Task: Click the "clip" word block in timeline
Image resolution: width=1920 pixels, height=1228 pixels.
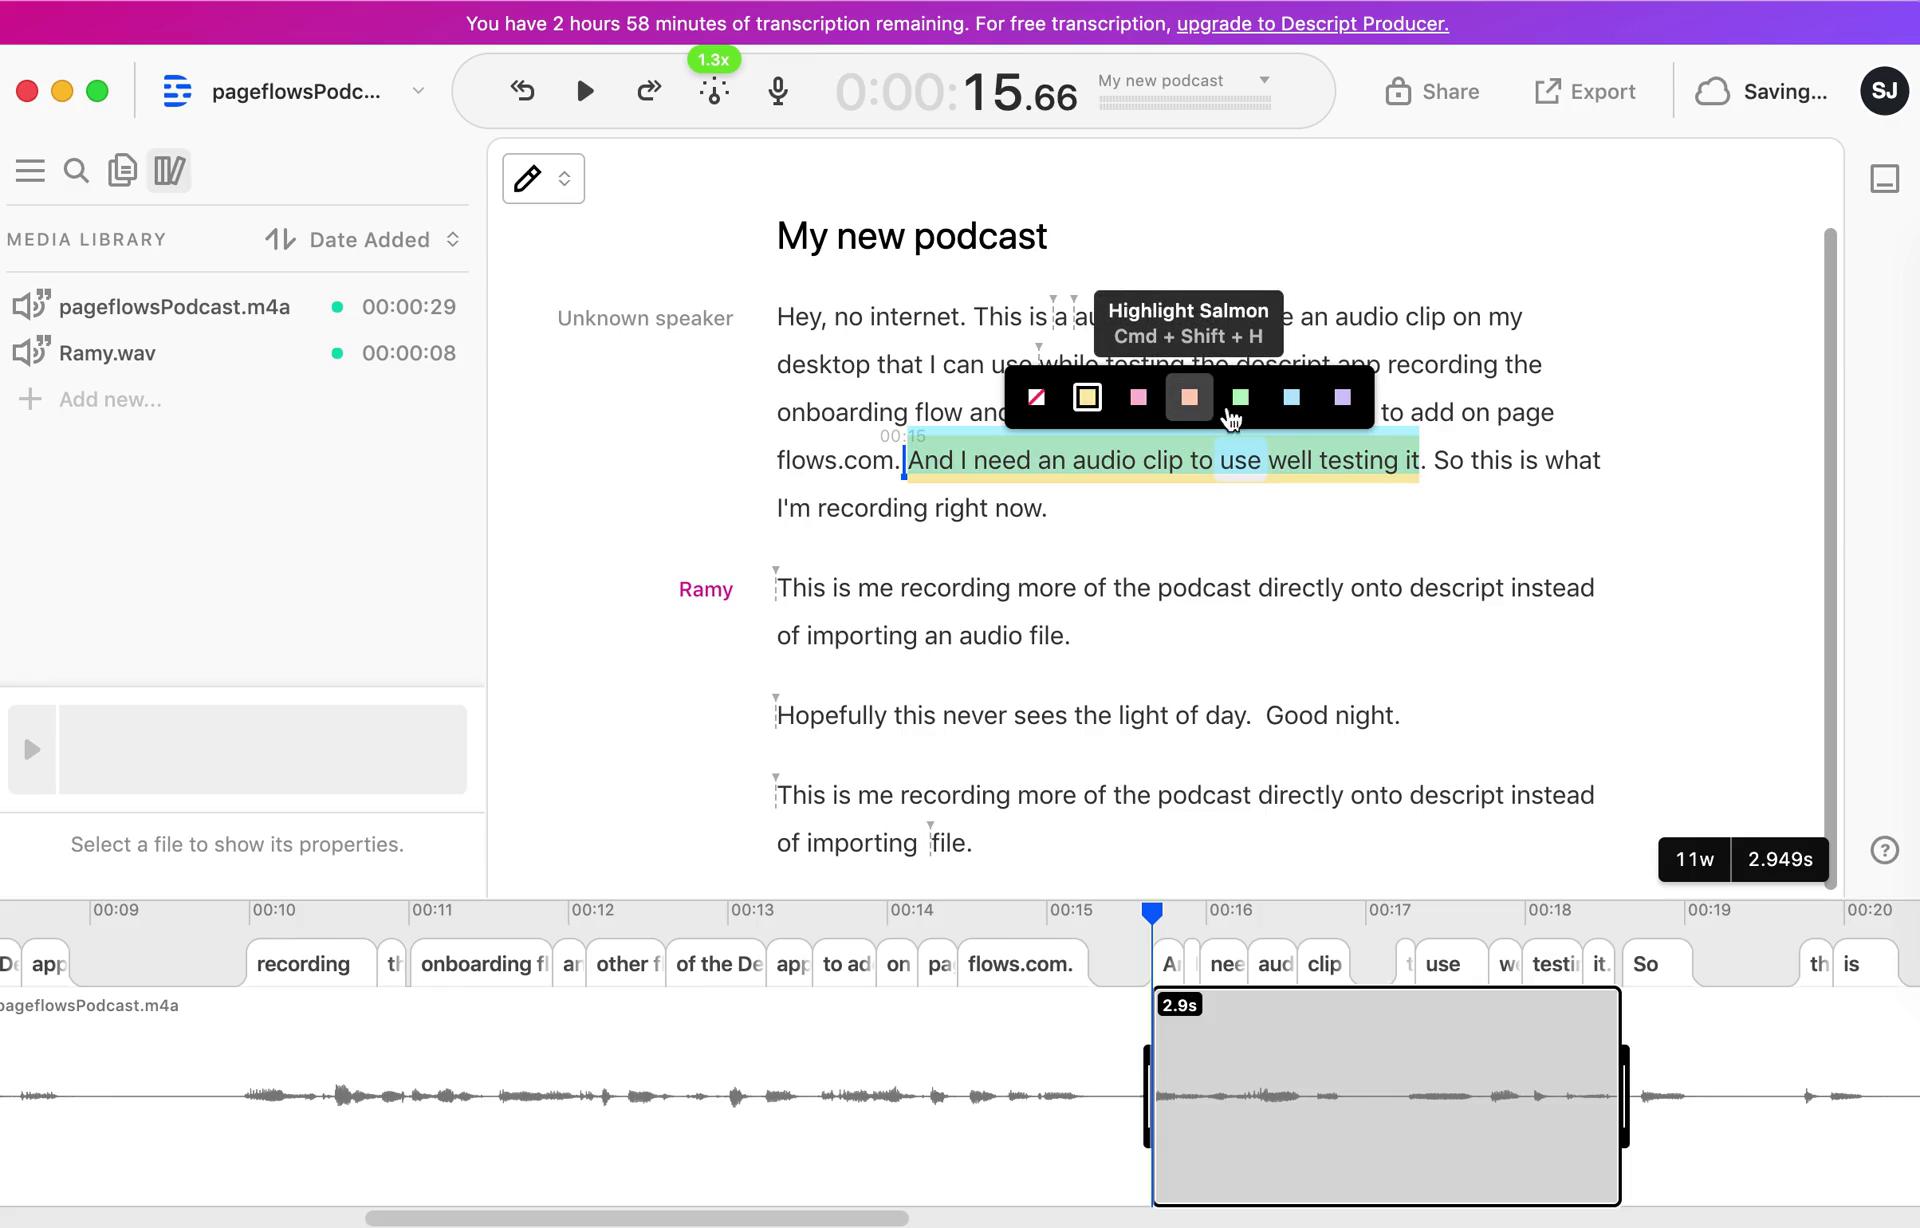Action: [x=1324, y=964]
